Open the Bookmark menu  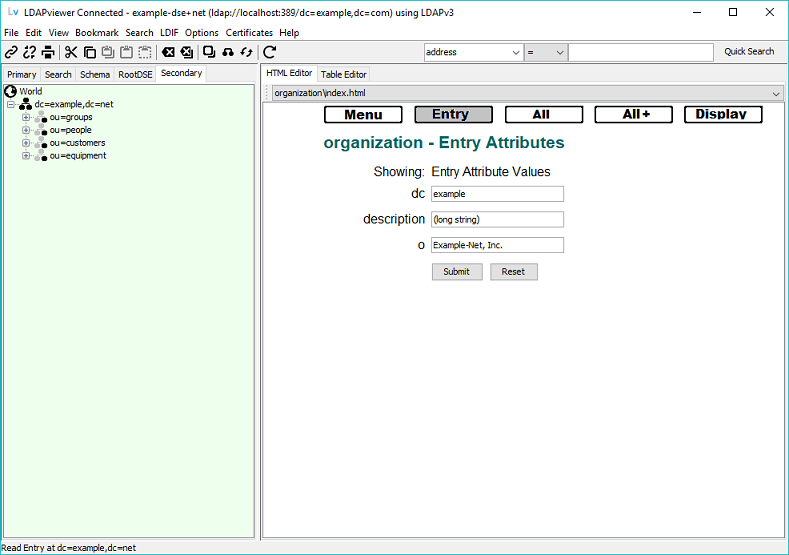pos(97,33)
